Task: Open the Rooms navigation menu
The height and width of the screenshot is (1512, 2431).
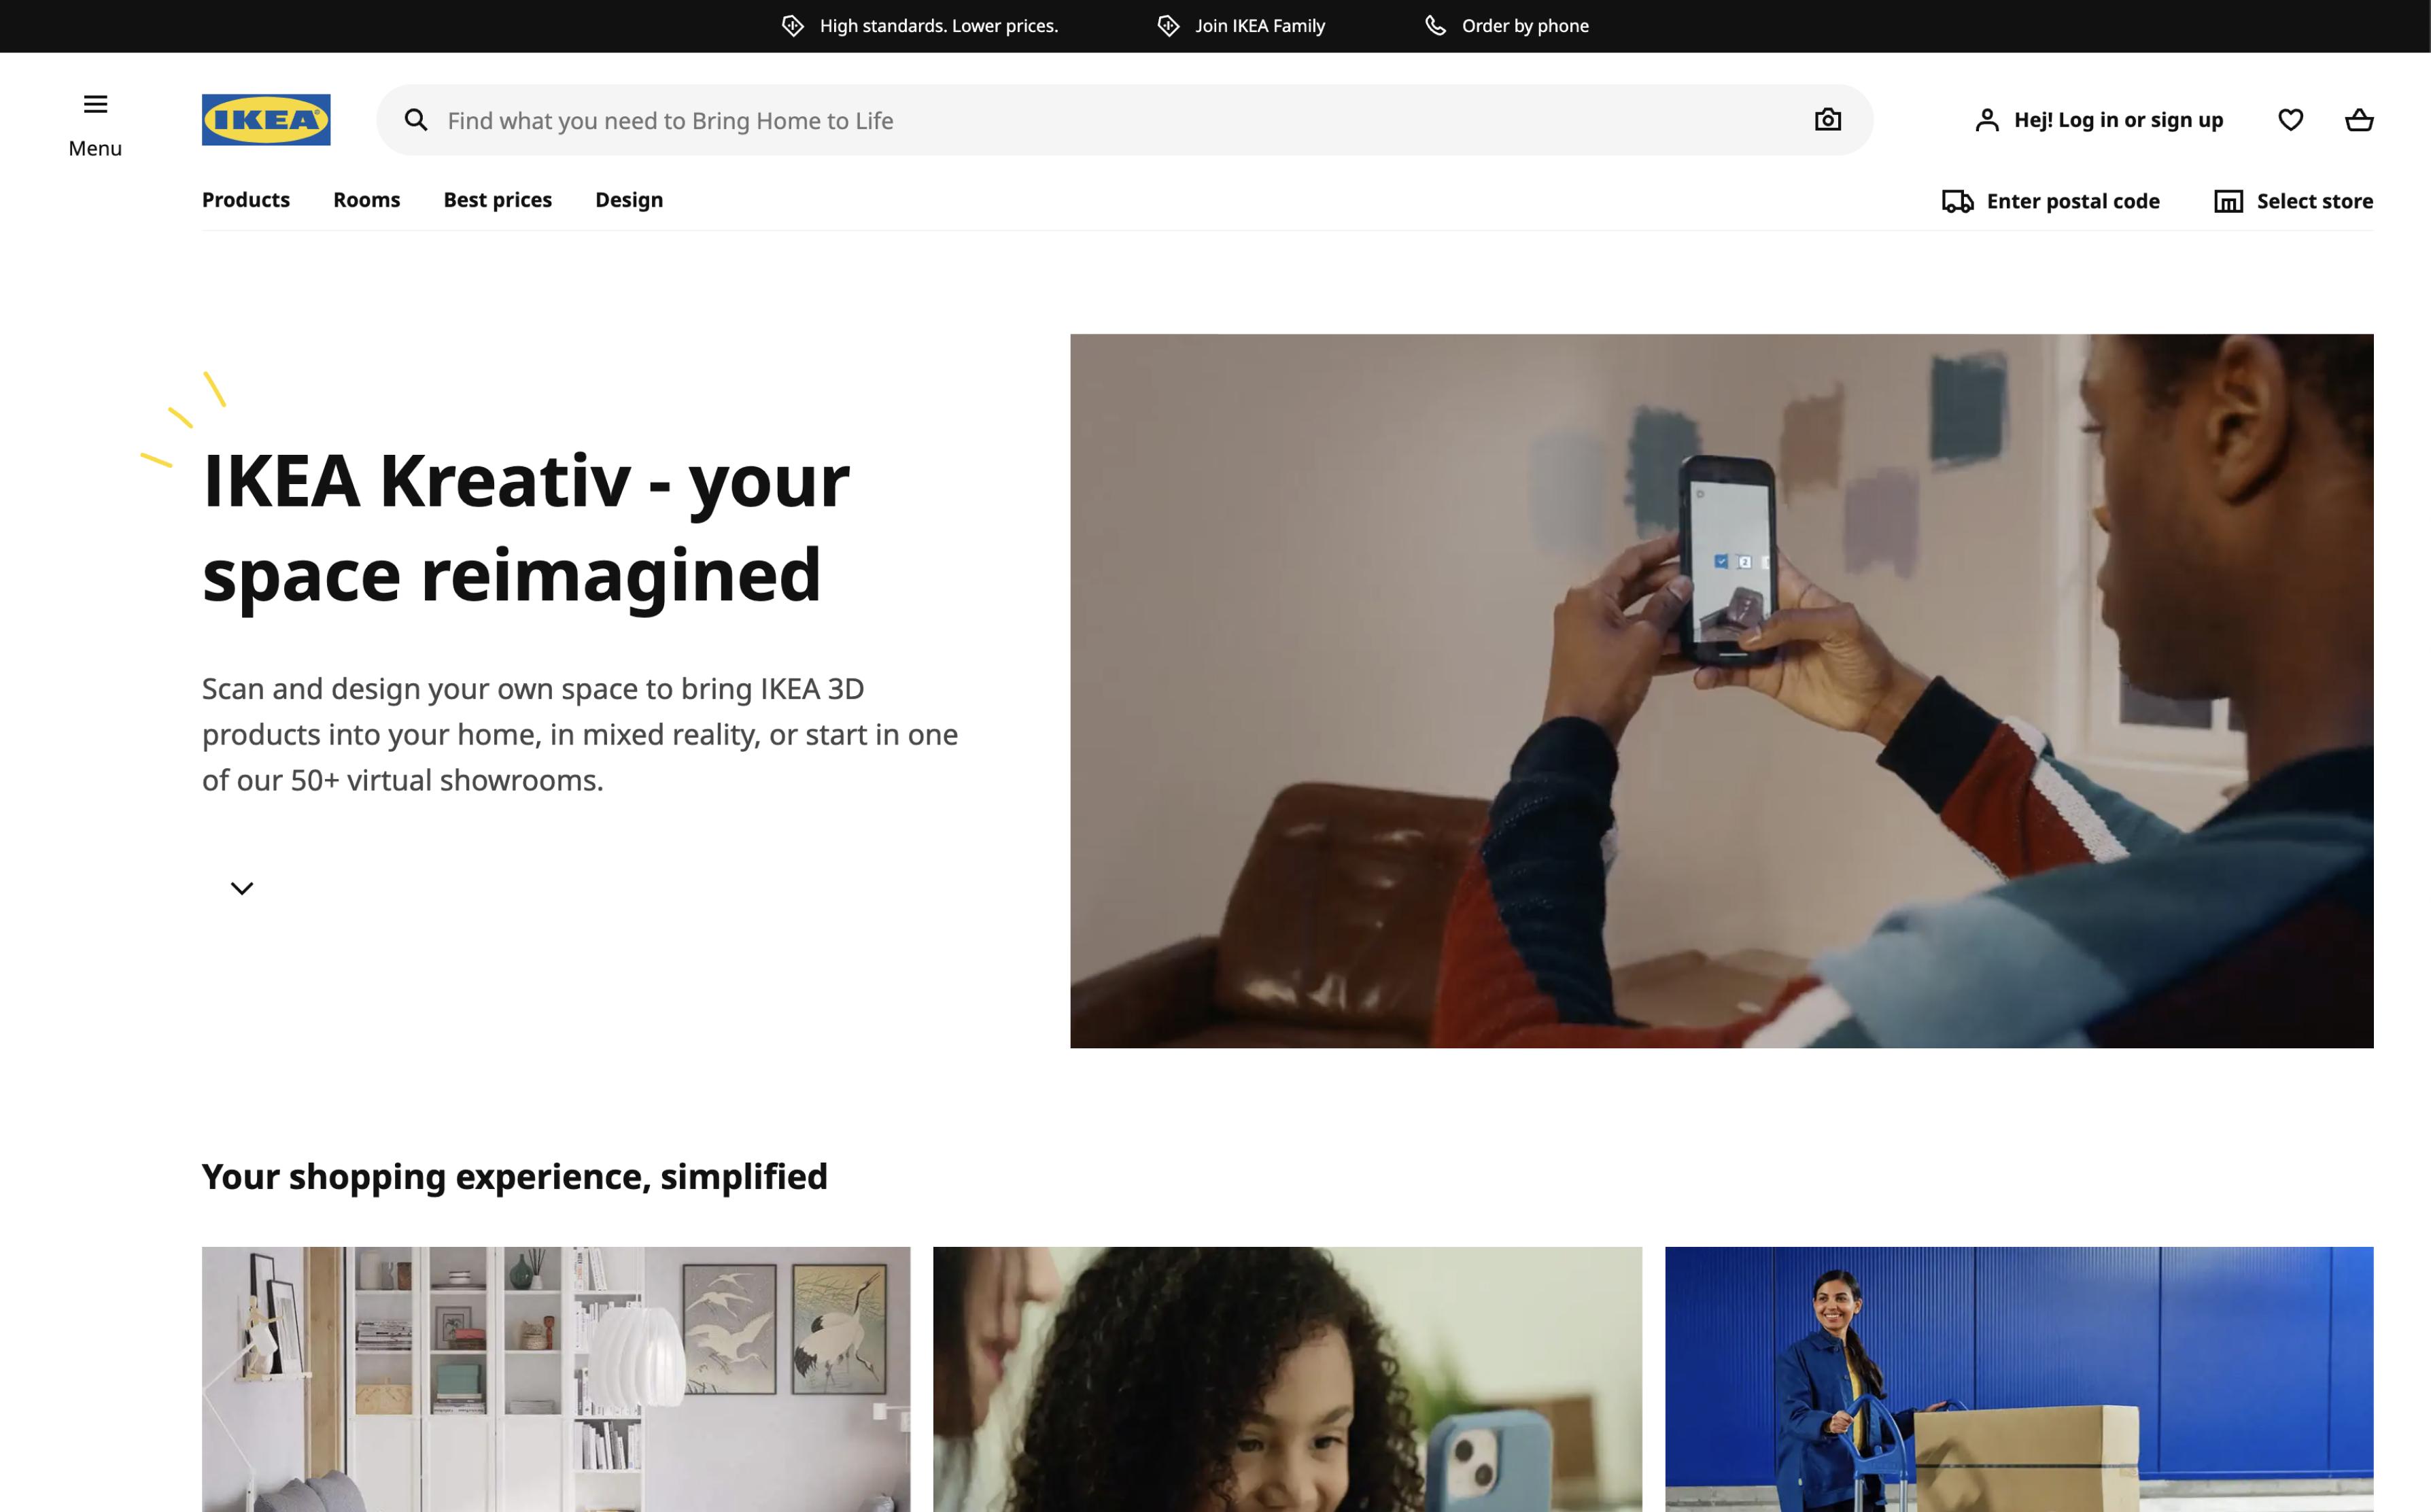Action: click(x=366, y=200)
